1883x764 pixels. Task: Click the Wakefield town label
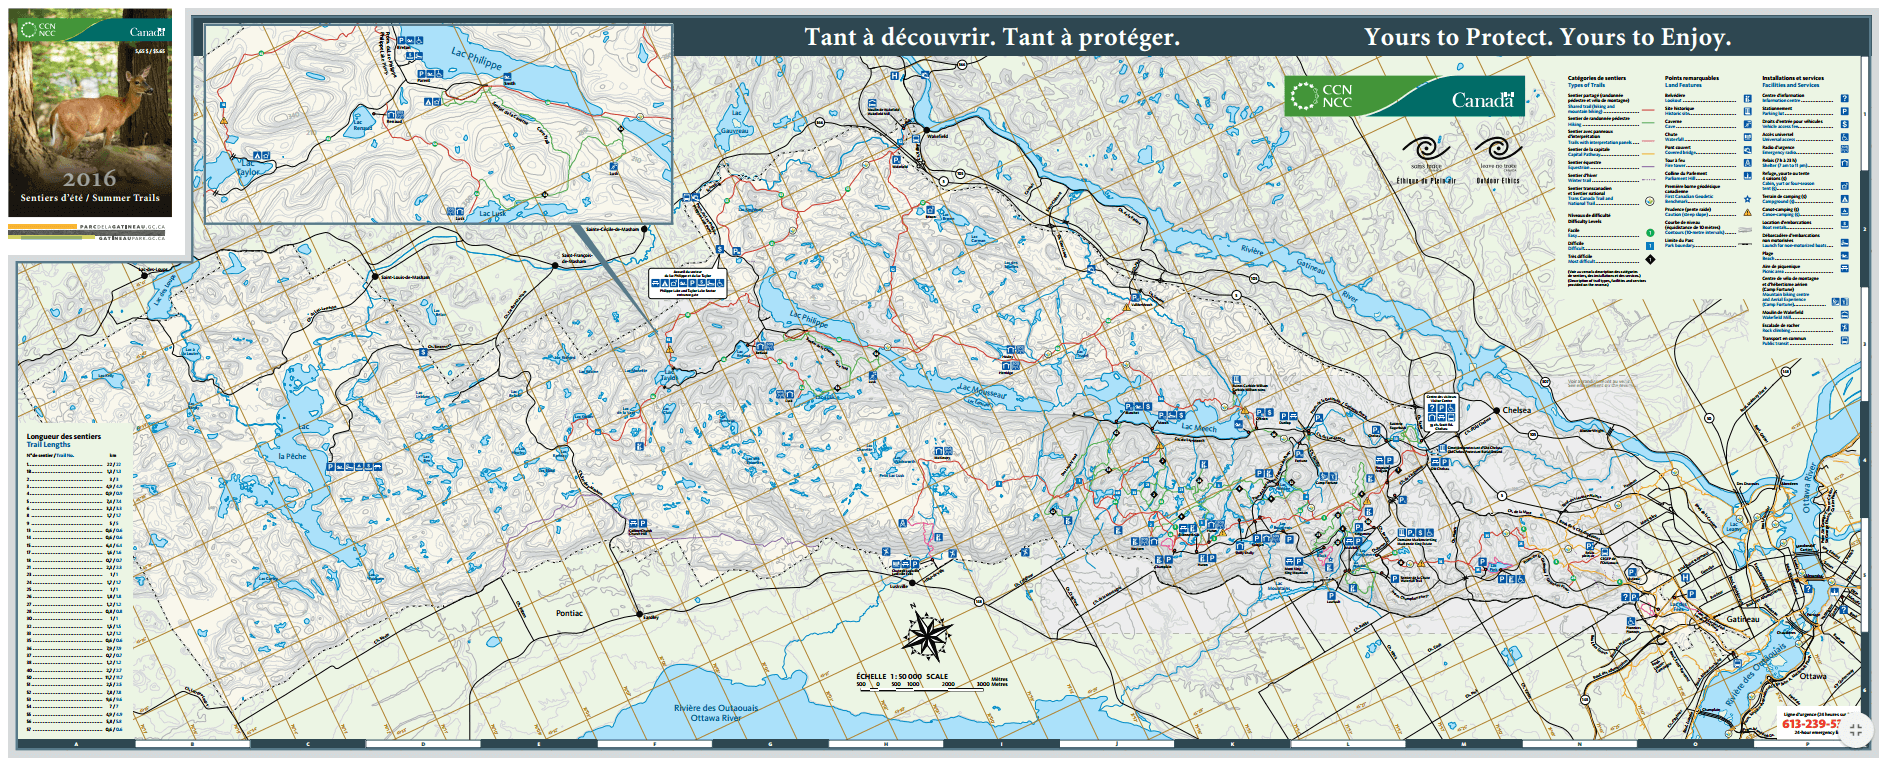937,136
